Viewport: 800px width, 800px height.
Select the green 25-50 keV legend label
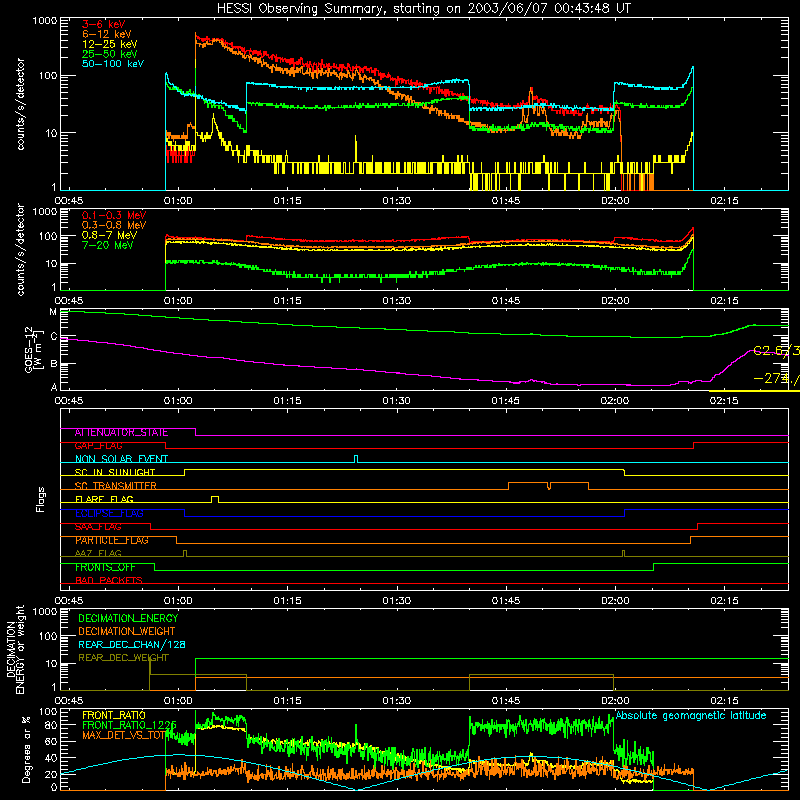point(109,54)
